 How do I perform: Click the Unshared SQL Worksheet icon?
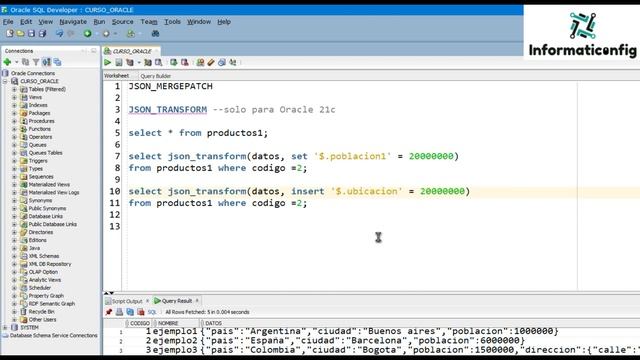[x=200, y=62]
